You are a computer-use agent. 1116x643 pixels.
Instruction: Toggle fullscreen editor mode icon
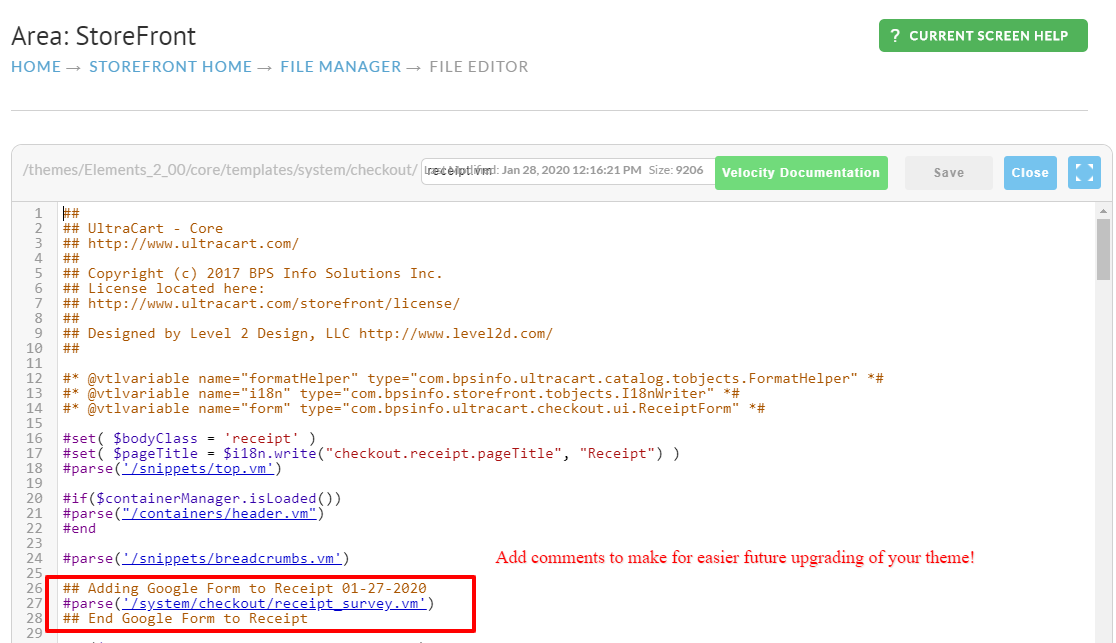1084,172
